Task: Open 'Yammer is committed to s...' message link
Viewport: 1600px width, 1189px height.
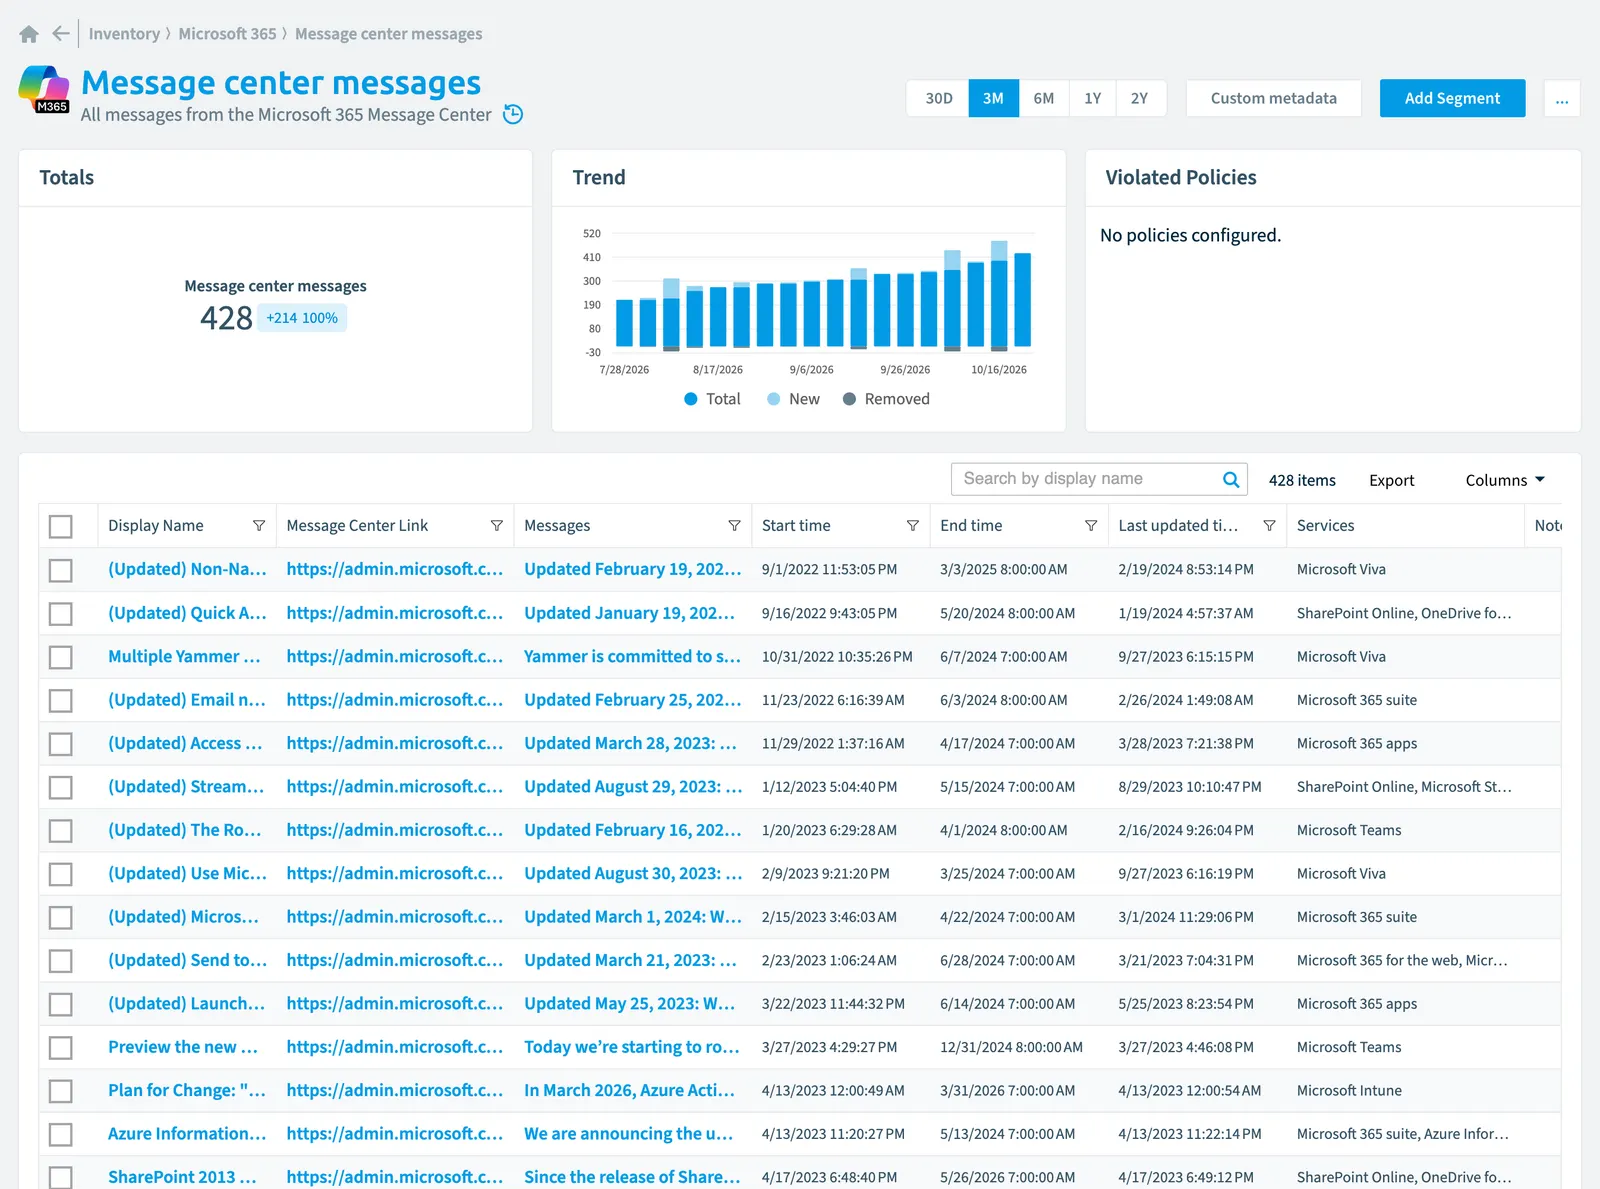Action: [x=632, y=656]
